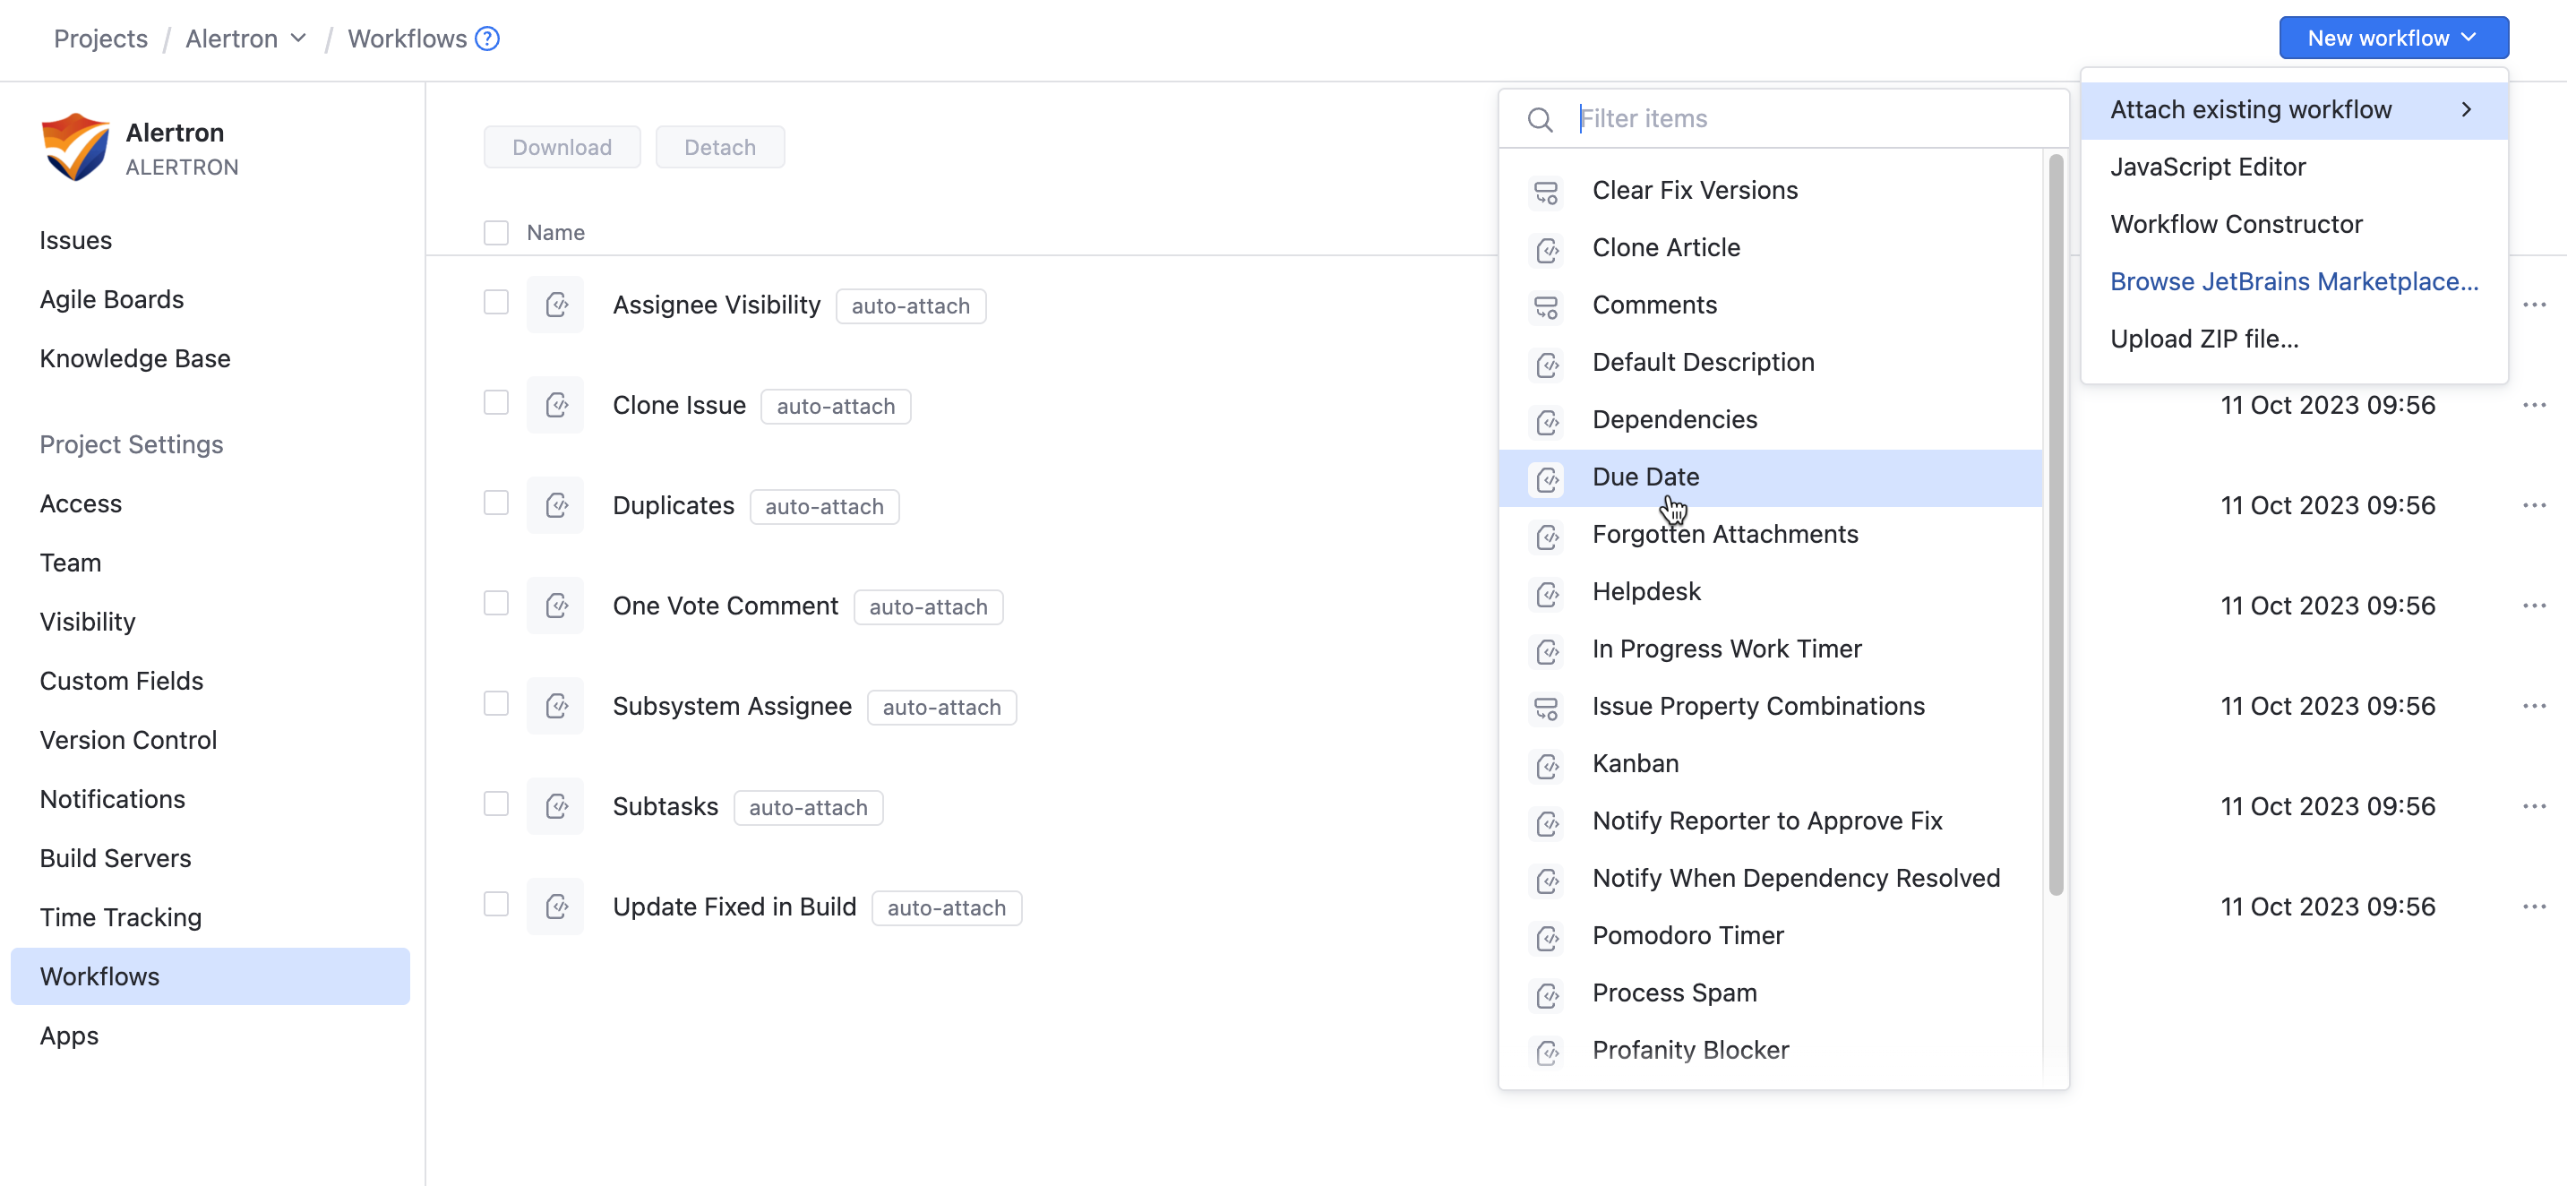Choose Upload ZIP file option

point(2205,338)
